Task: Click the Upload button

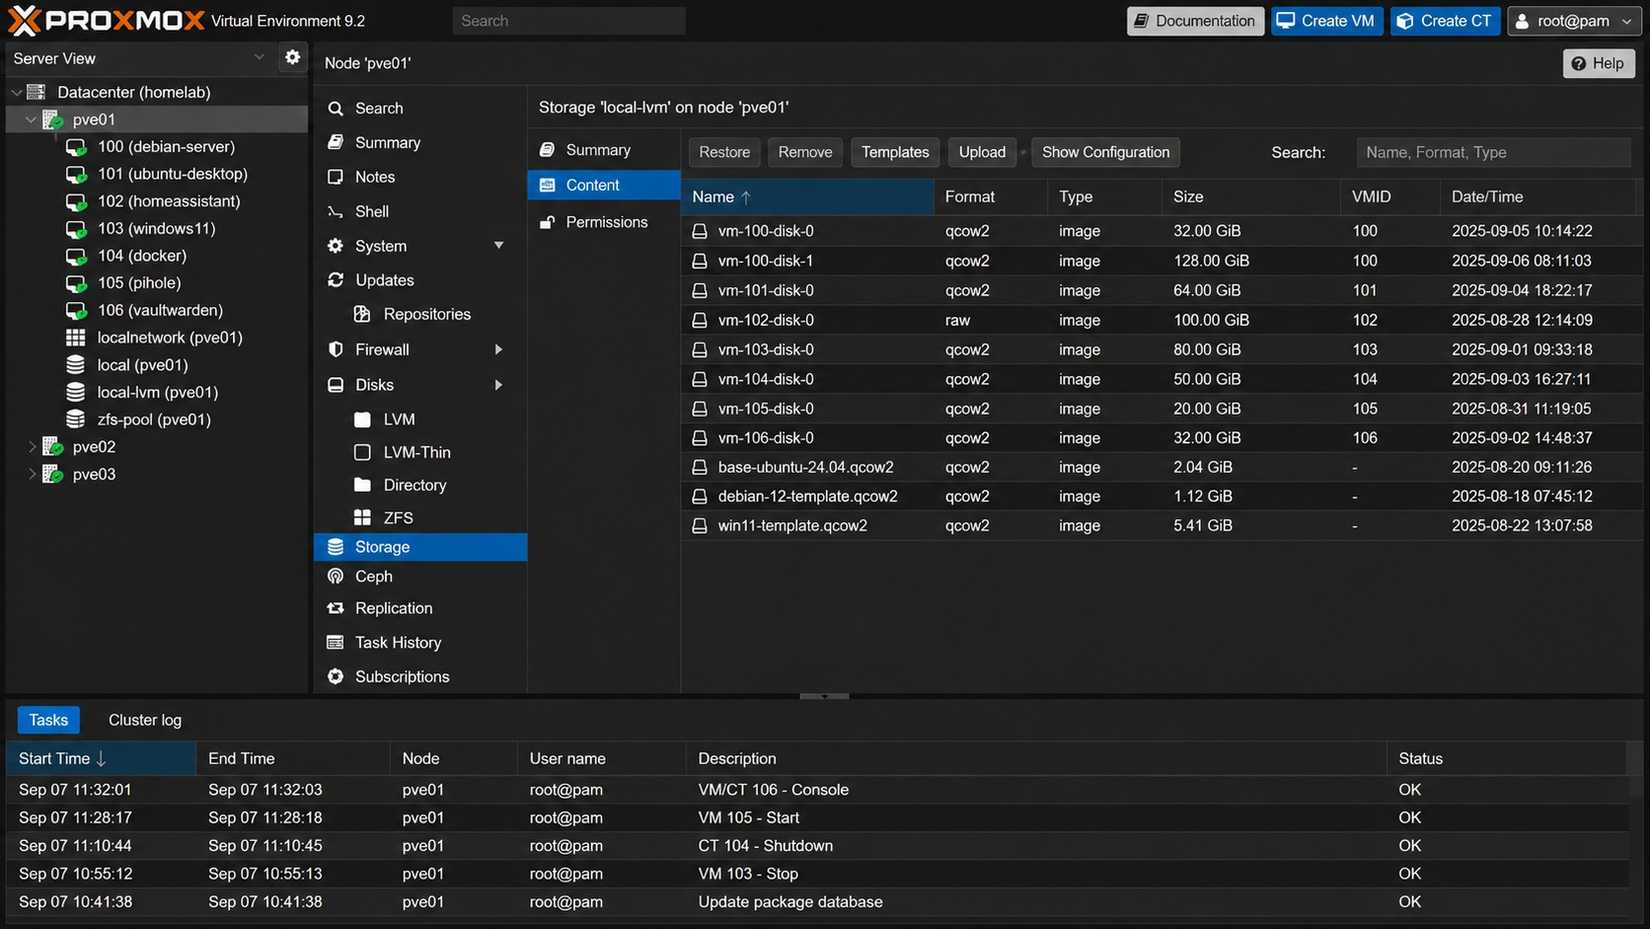Action: [982, 152]
